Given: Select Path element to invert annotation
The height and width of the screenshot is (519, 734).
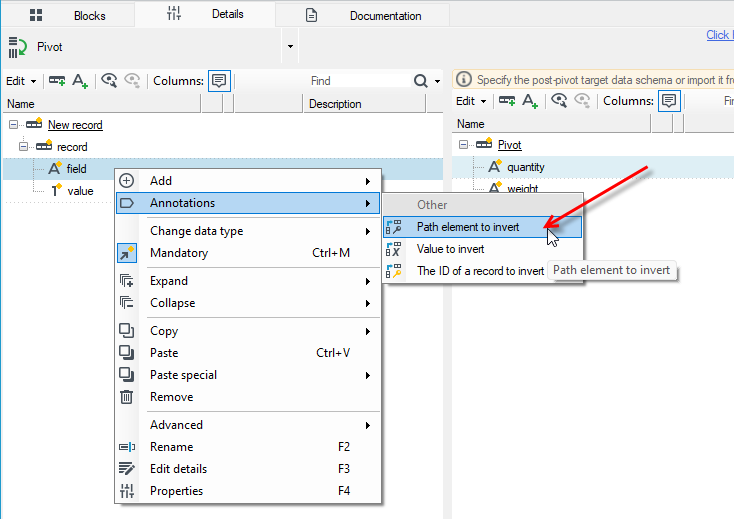Looking at the screenshot, I should pos(483,227).
